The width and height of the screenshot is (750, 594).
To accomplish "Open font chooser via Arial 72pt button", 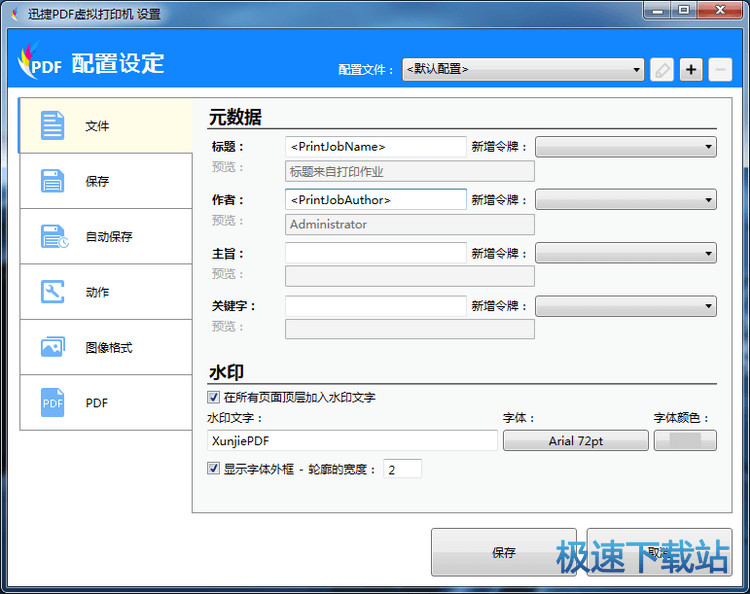I will tap(576, 440).
